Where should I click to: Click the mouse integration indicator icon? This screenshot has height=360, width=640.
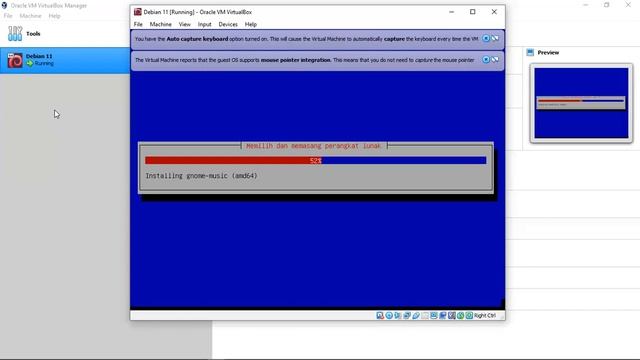[x=460, y=316]
